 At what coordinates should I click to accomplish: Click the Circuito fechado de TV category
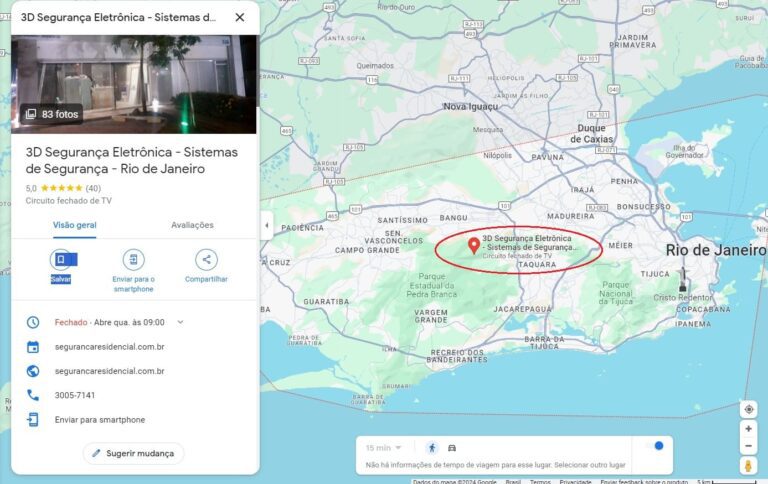[x=69, y=201]
